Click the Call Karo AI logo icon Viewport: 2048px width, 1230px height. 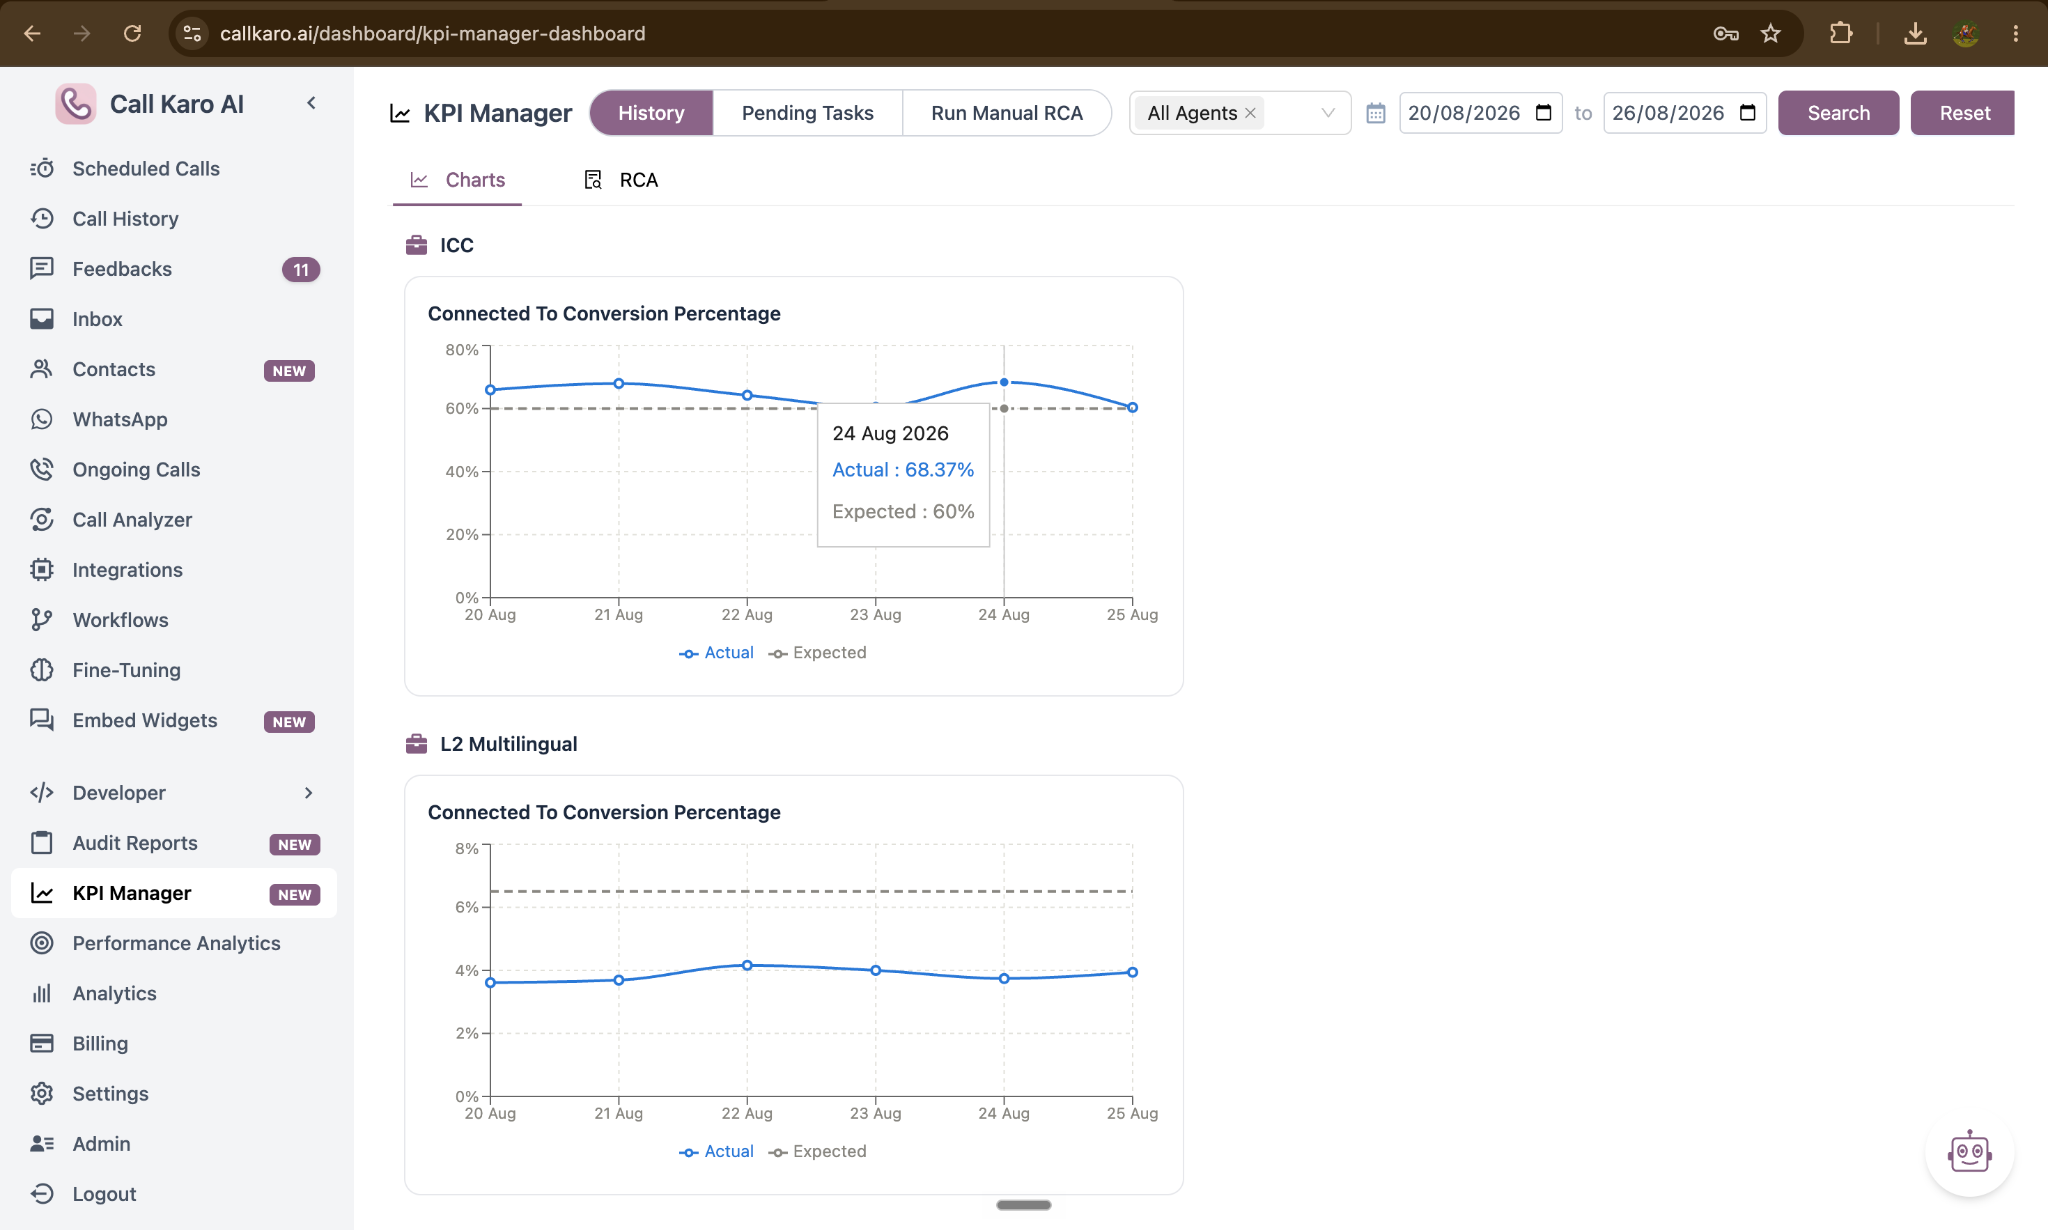click(76, 104)
